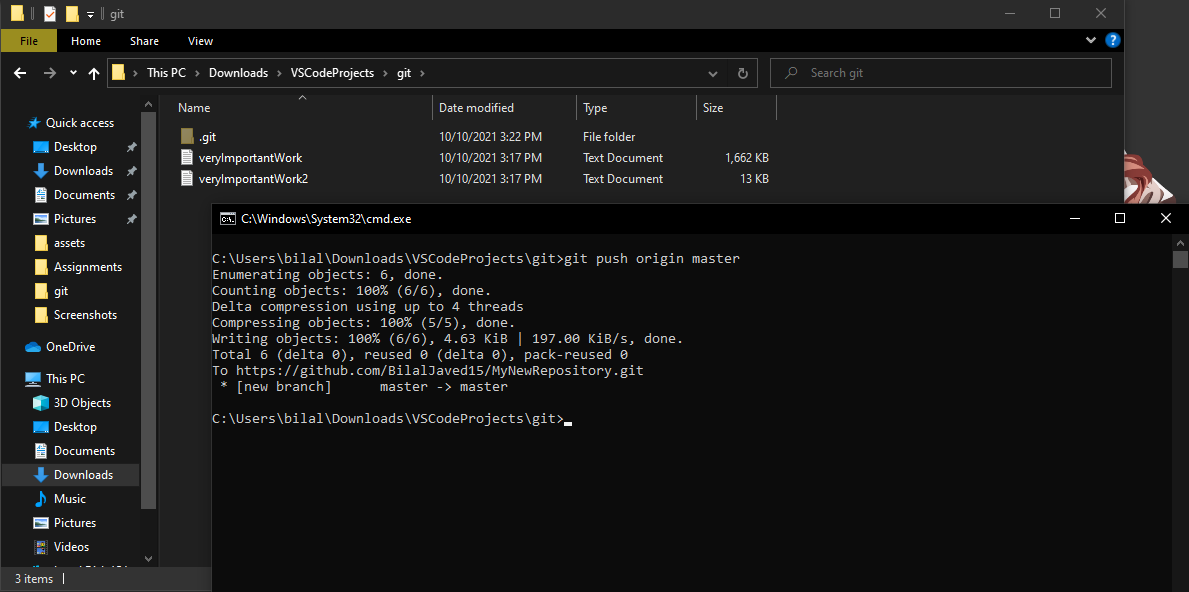Select the veryImportantWork text file
1189x592 pixels.
click(x=250, y=158)
